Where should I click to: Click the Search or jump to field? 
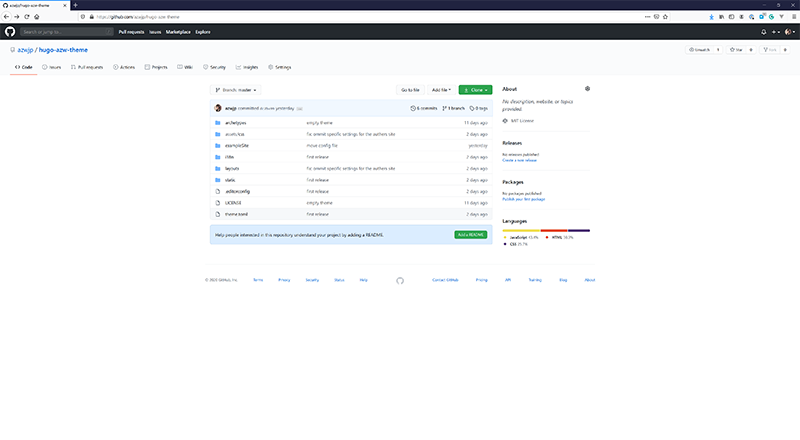(x=66, y=32)
